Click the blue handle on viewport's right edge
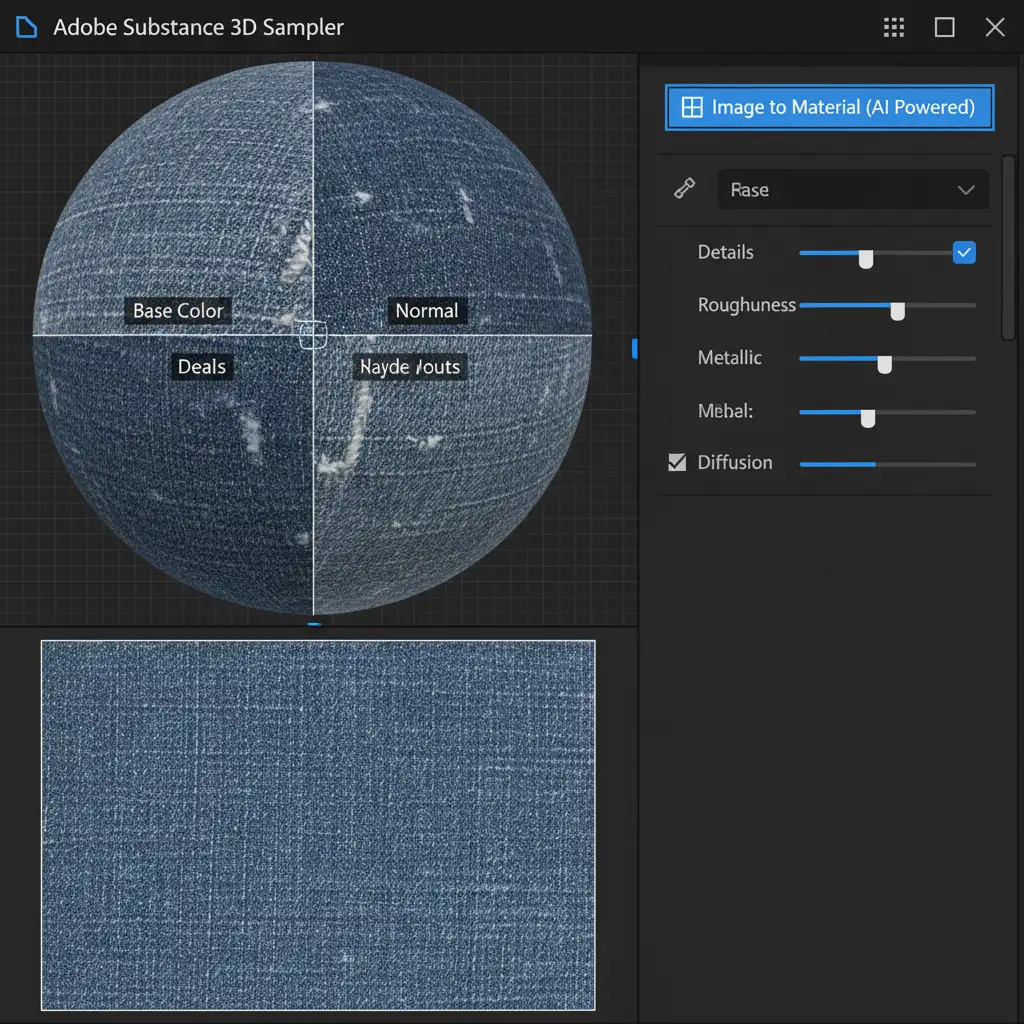1024x1024 pixels. 634,347
